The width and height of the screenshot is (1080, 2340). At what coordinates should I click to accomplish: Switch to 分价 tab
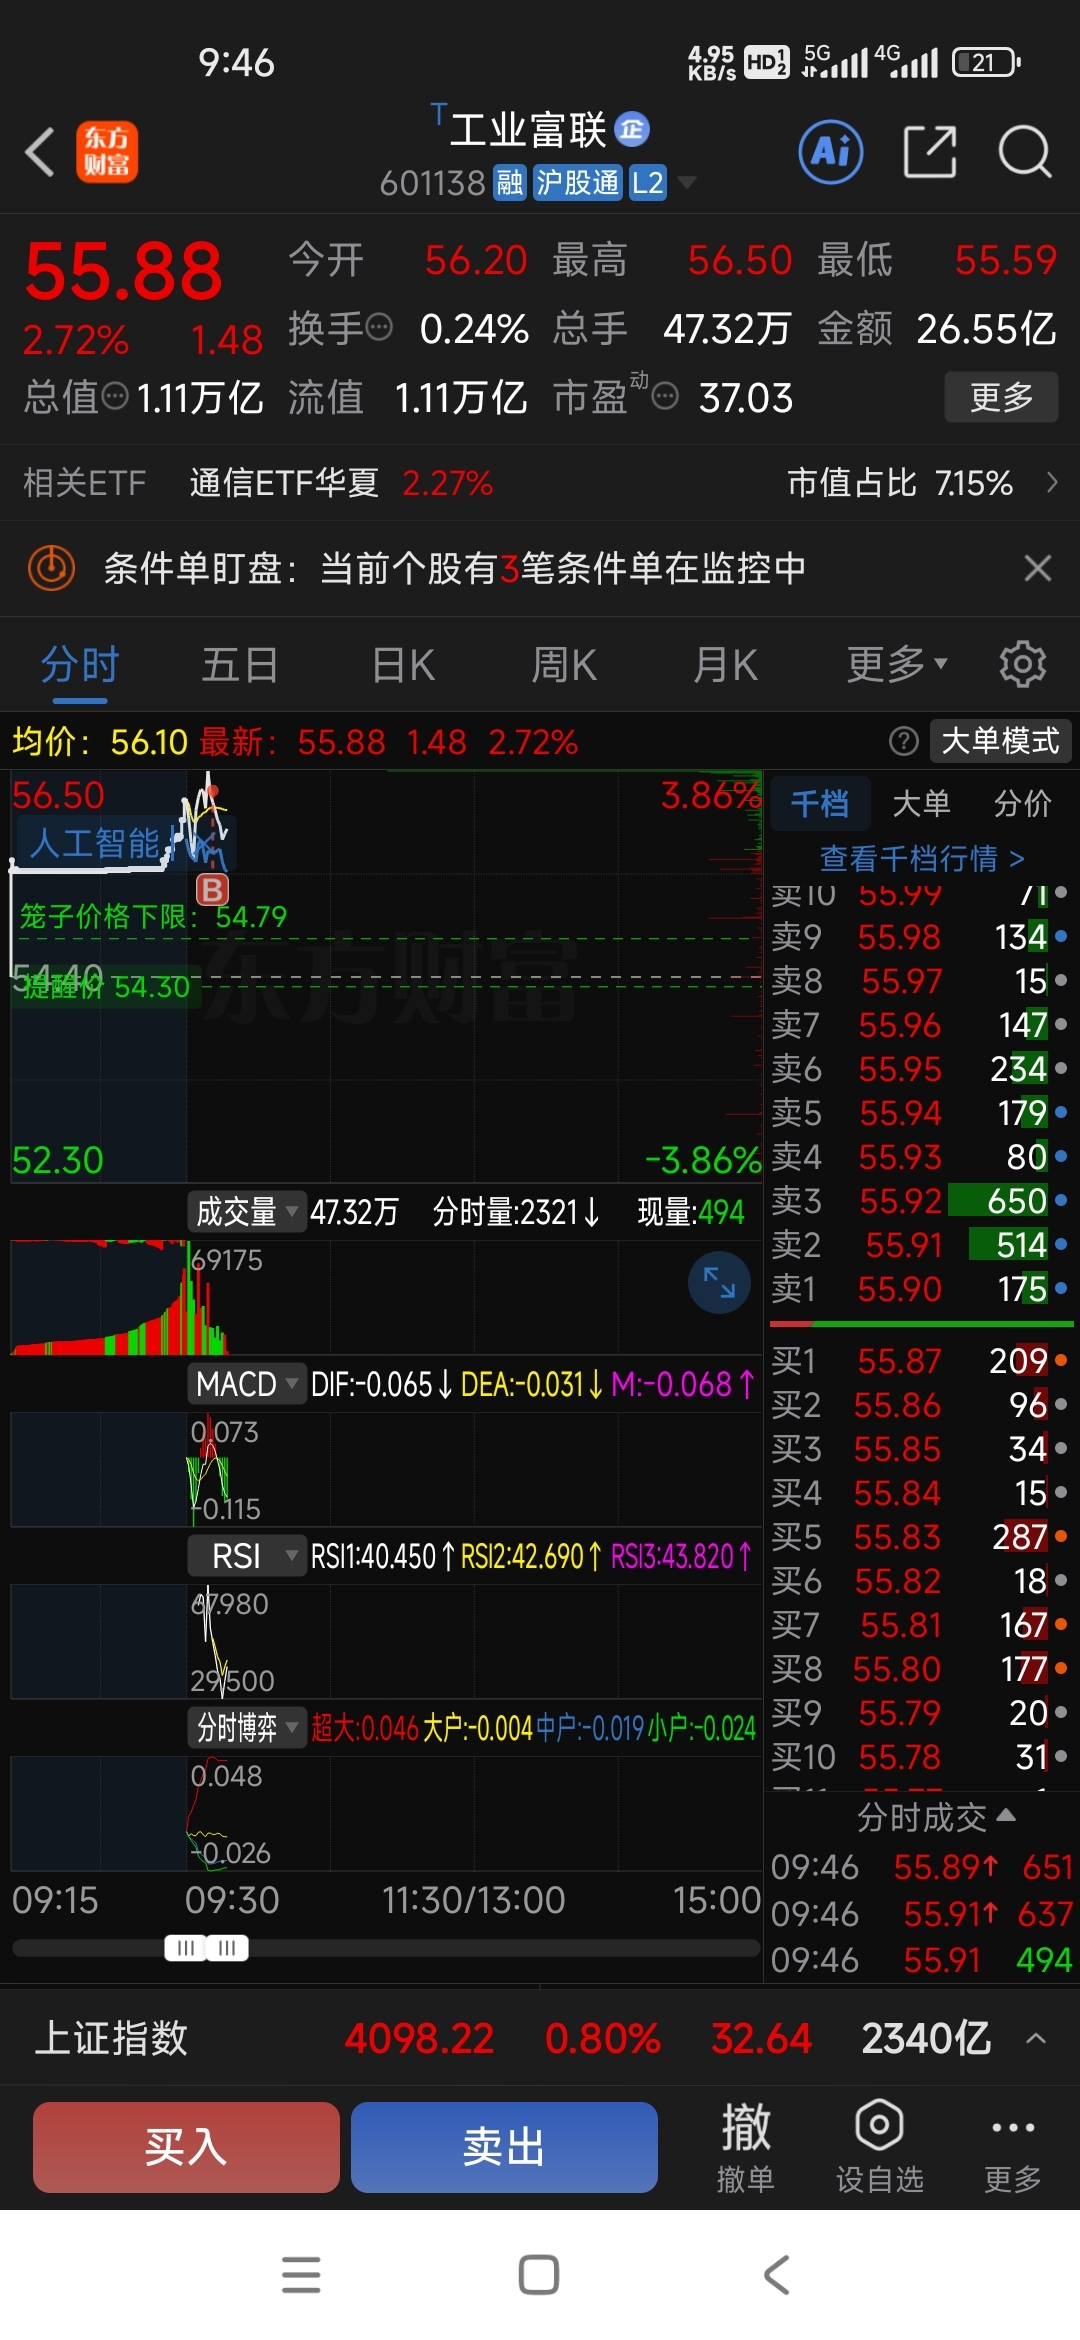[x=1022, y=803]
